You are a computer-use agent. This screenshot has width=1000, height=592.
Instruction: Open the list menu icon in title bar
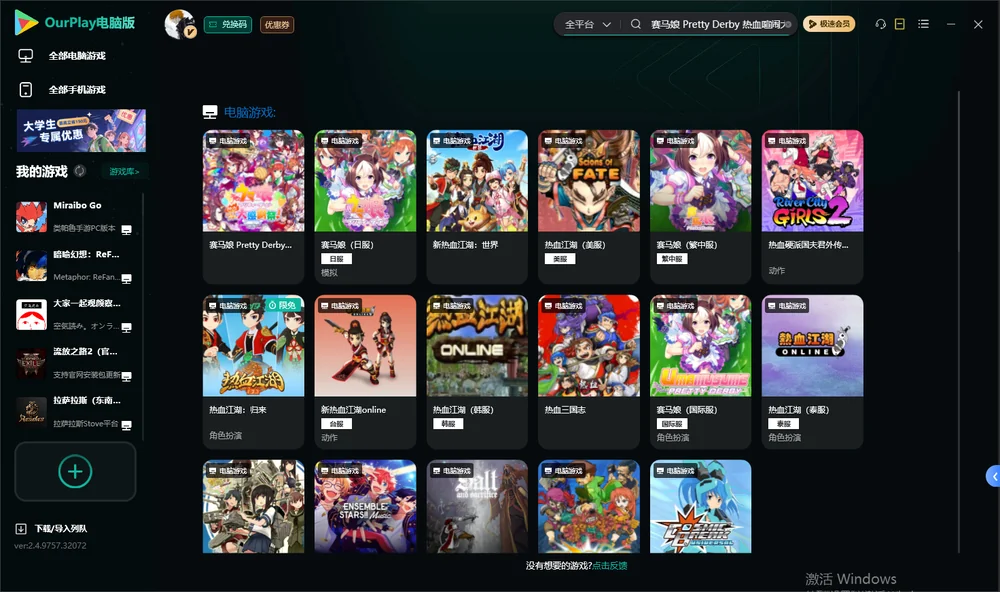coord(923,24)
